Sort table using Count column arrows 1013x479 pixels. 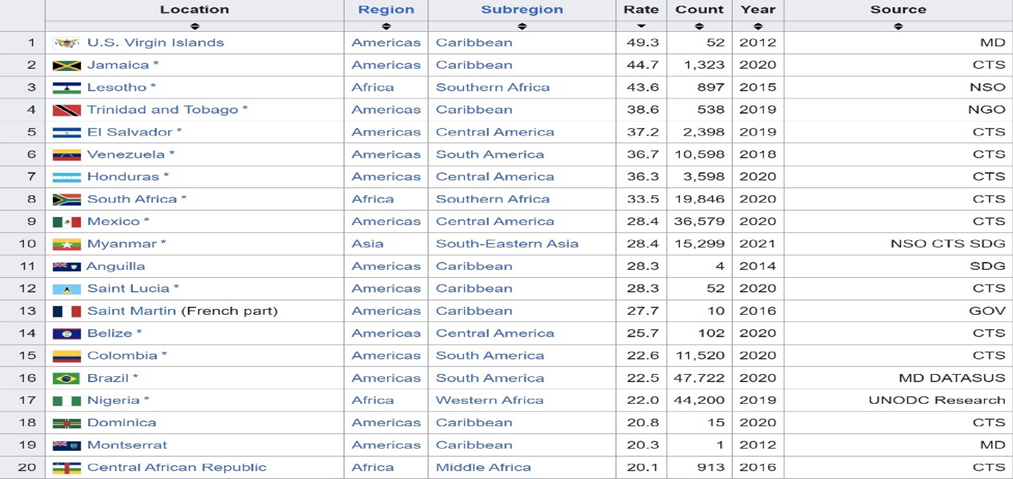pyautogui.click(x=699, y=25)
